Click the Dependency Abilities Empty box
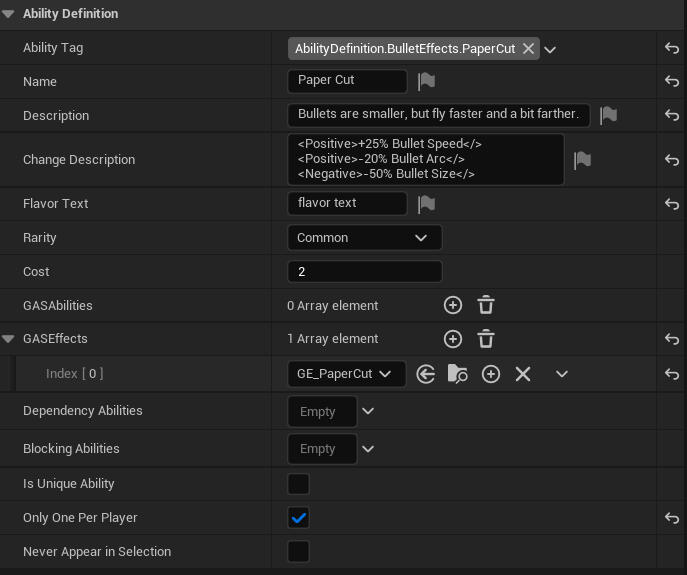687x575 pixels. pos(322,411)
